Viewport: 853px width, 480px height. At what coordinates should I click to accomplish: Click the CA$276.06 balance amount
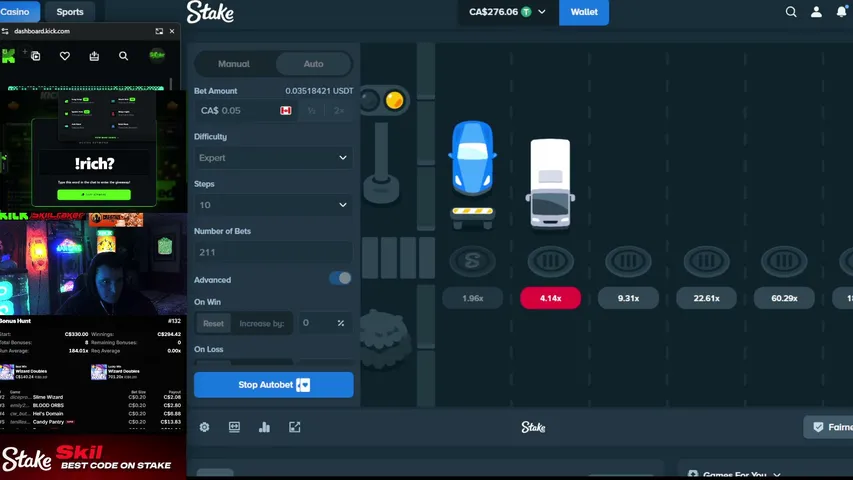coord(493,12)
